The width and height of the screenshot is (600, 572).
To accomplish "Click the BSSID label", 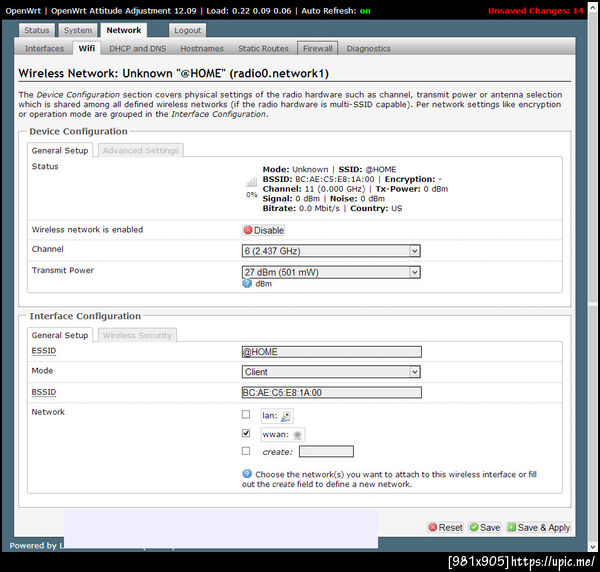I will click(x=44, y=392).
